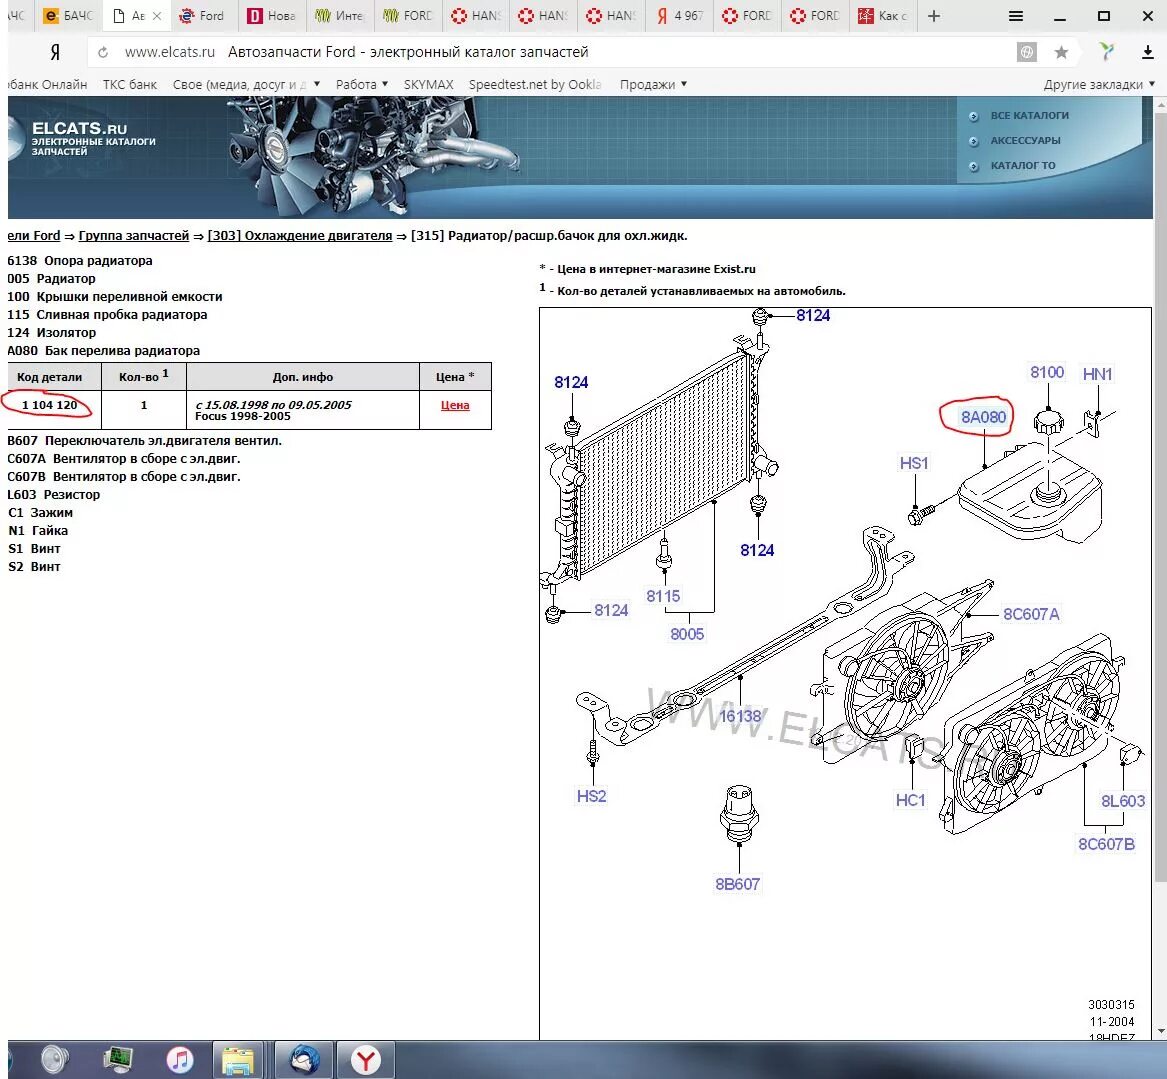1167x1079 pixels.
Task: Select part "N1 Гайка"
Action: [38, 531]
